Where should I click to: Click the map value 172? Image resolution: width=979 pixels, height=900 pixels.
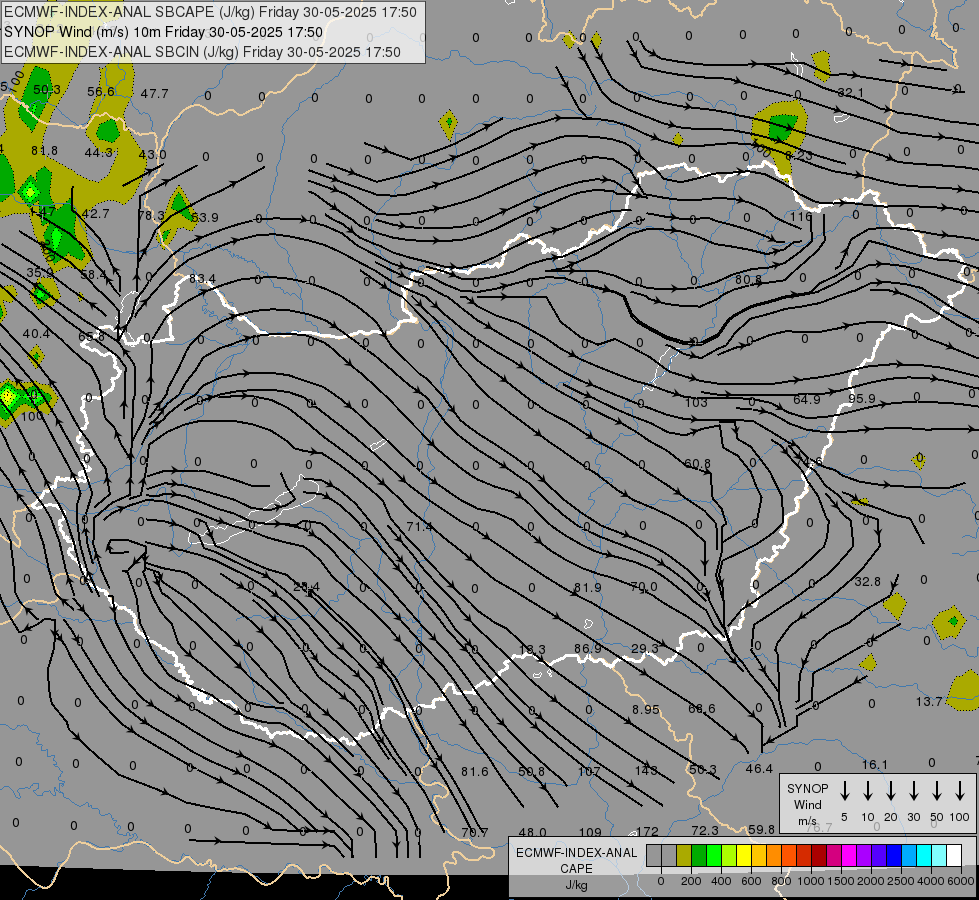coord(647,831)
